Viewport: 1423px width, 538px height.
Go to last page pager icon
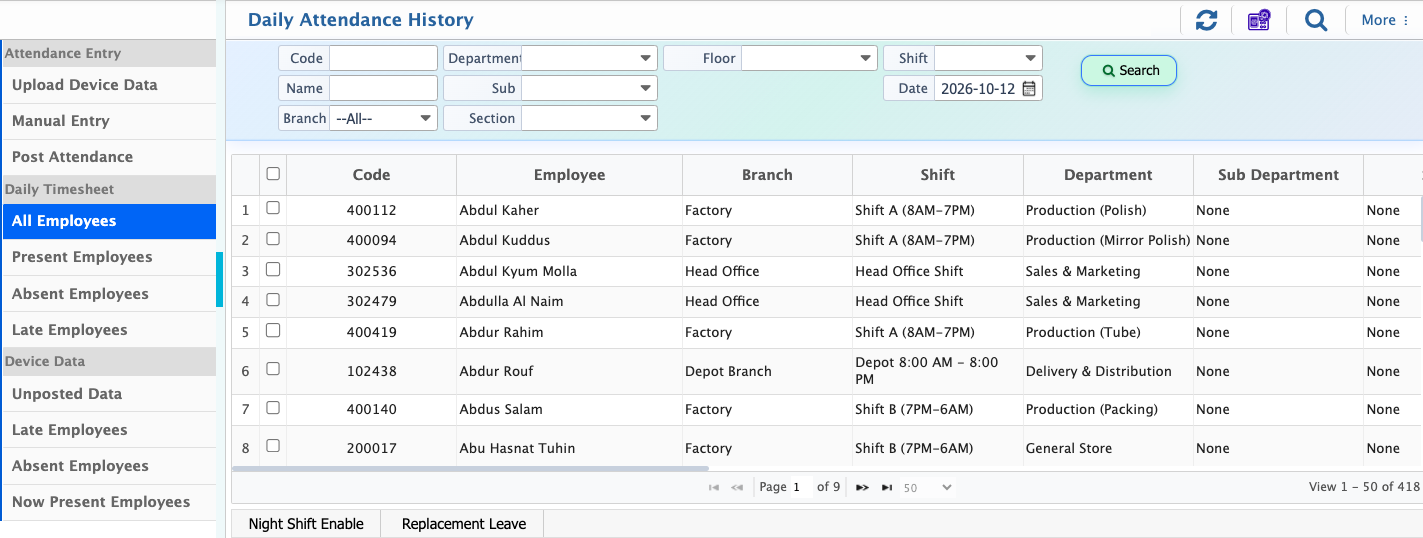[887, 487]
